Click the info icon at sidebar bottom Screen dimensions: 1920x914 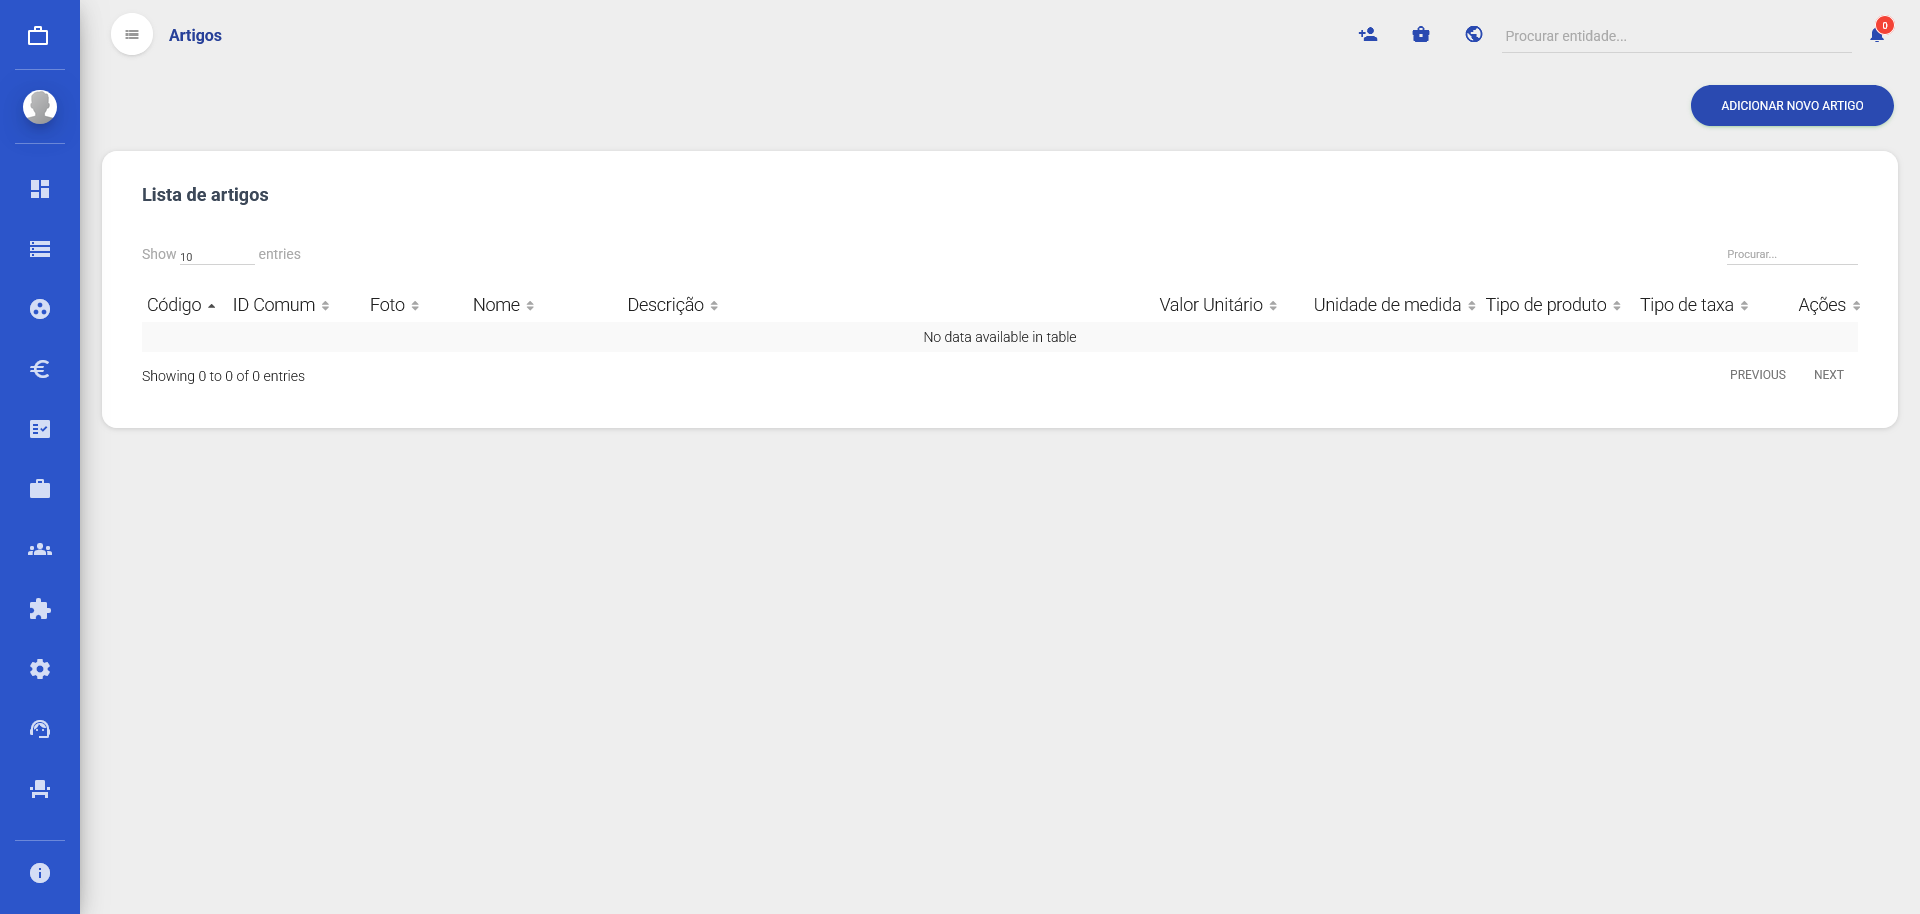click(x=40, y=873)
